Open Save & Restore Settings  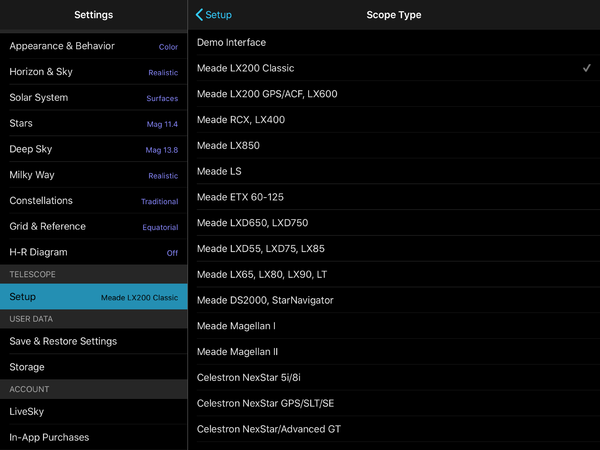pyautogui.click(x=94, y=341)
